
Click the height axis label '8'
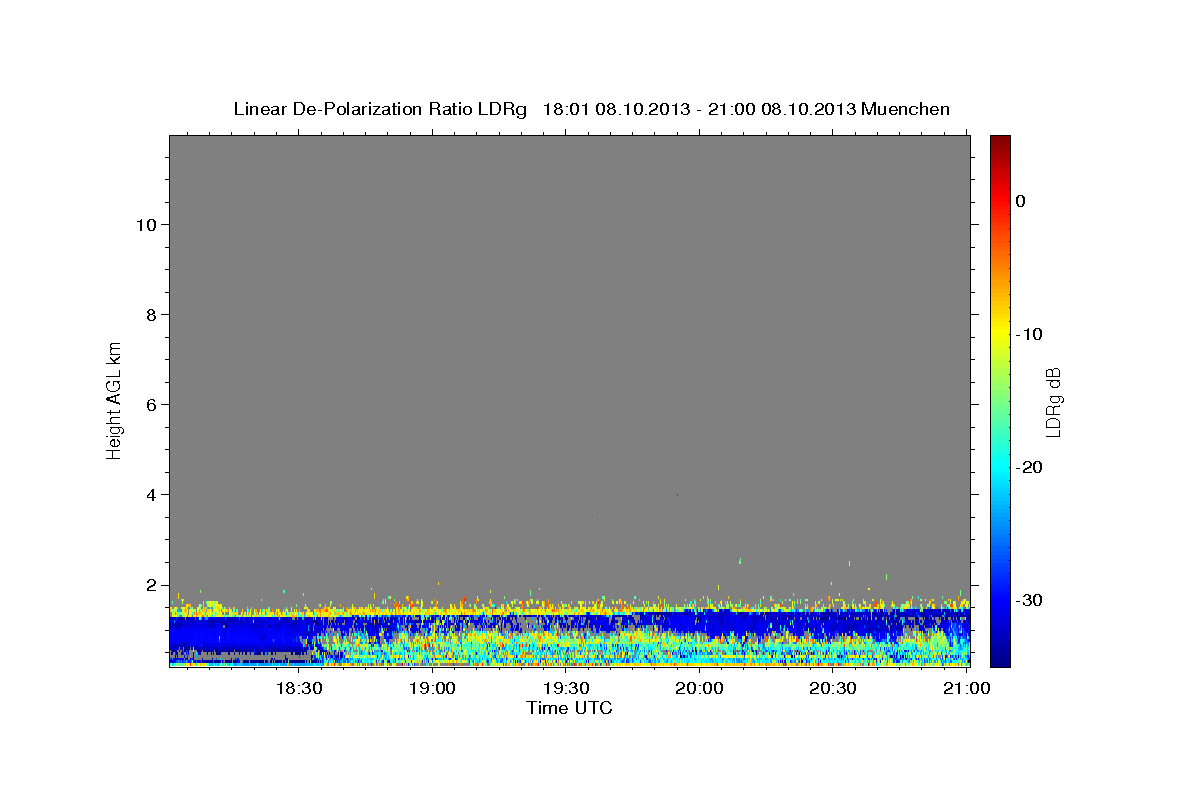pos(151,314)
